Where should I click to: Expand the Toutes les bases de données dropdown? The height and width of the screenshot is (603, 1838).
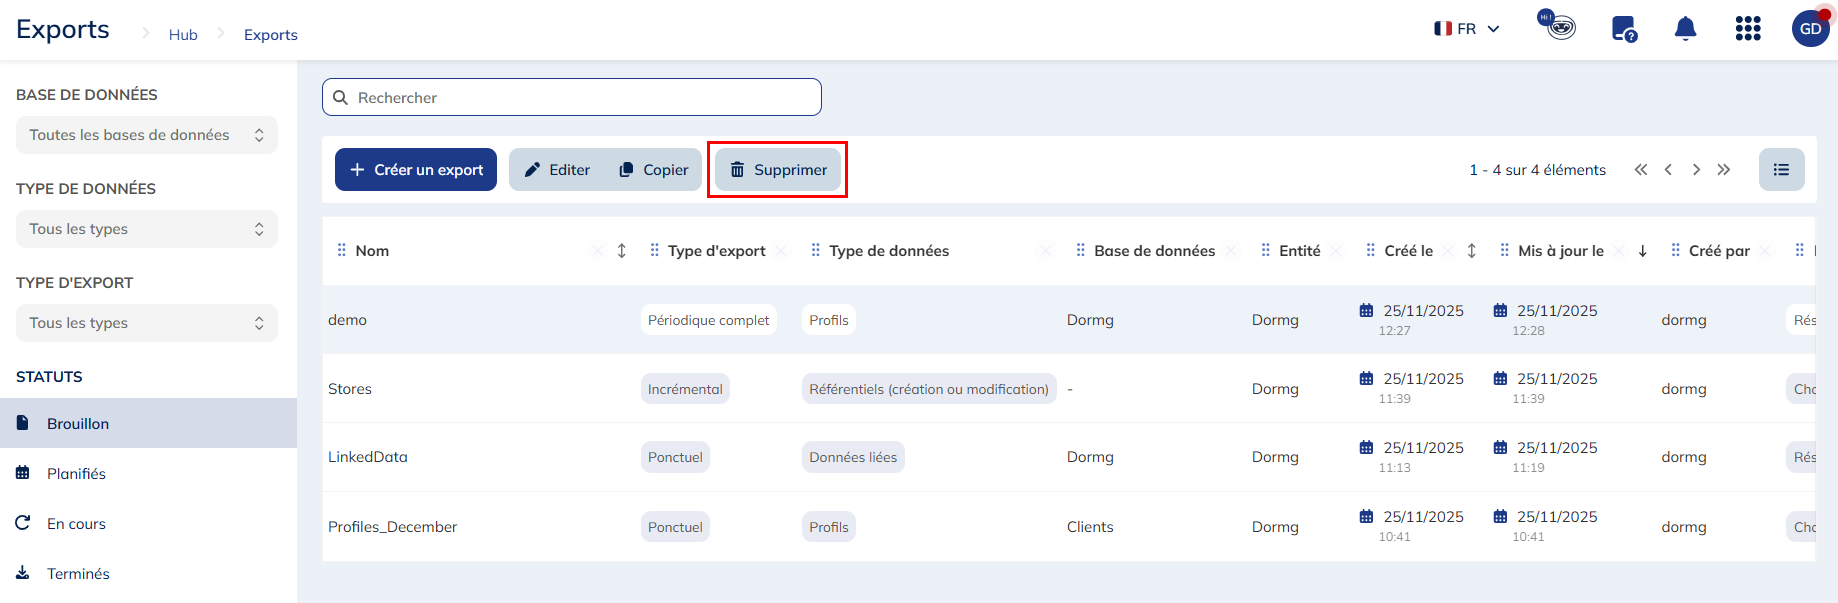[x=146, y=135]
